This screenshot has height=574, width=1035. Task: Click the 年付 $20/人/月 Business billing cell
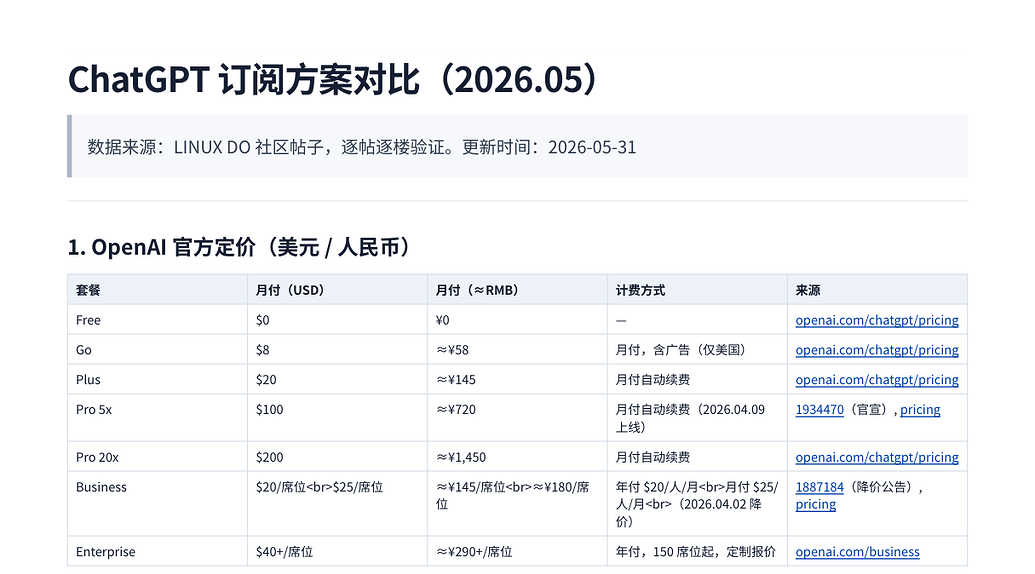[x=697, y=503]
